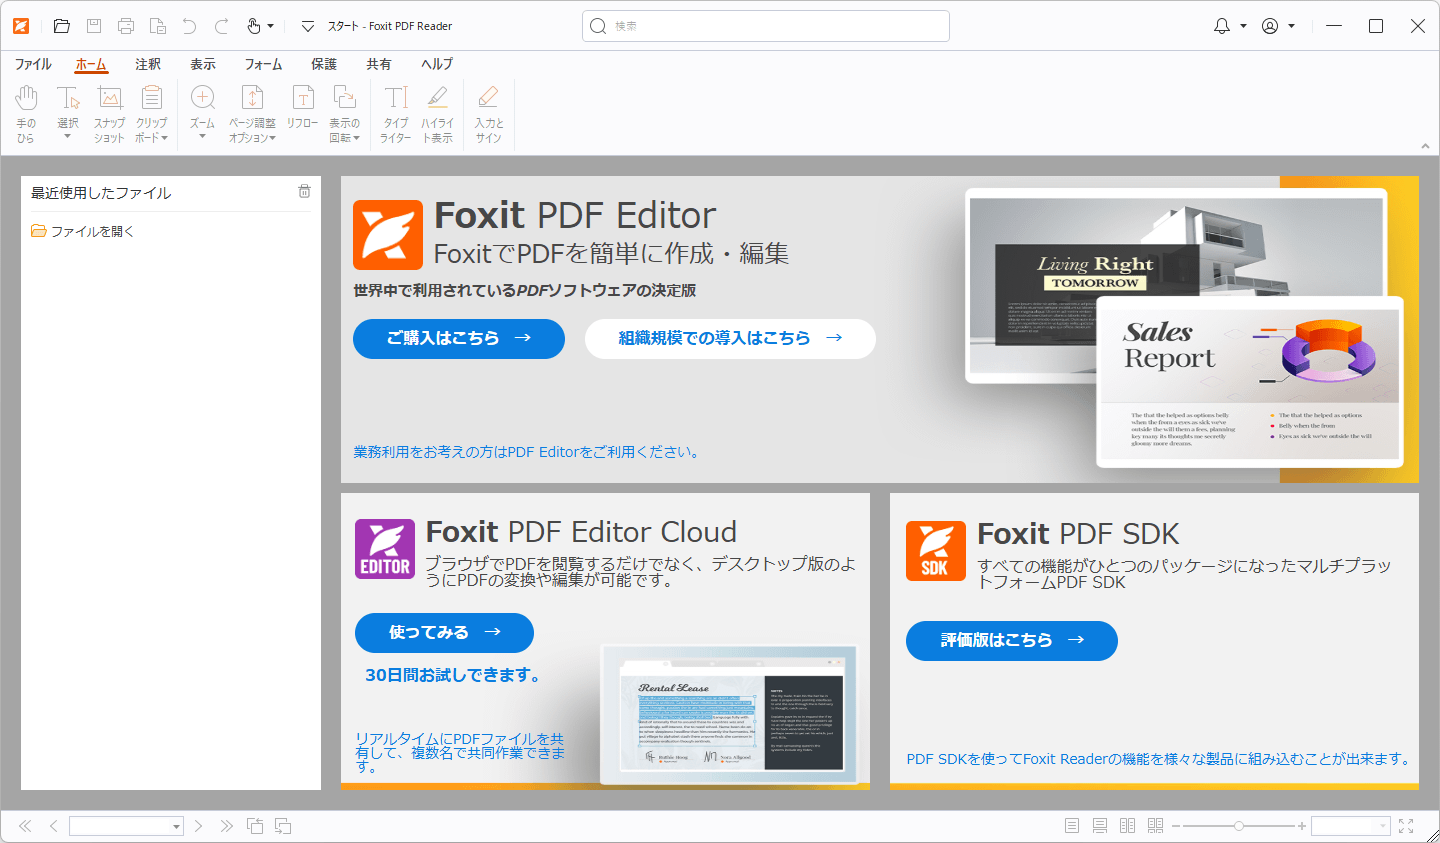The width and height of the screenshot is (1440, 843).
Task: Click the ズーム zoom tool
Action: coord(203,114)
